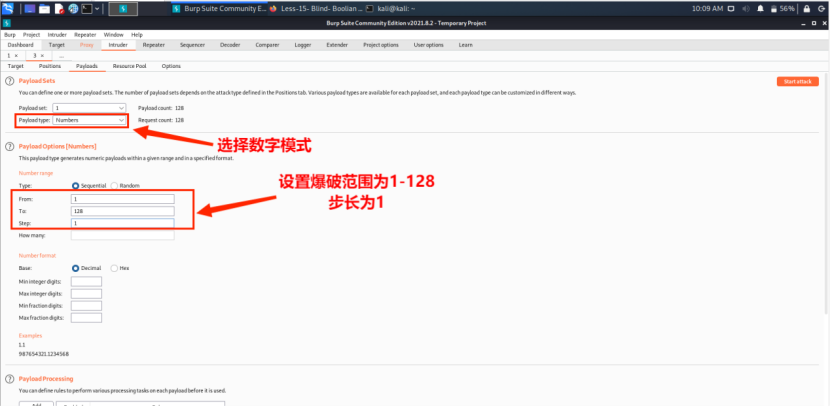
Task: Select the Hex base radio
Action: click(114, 268)
